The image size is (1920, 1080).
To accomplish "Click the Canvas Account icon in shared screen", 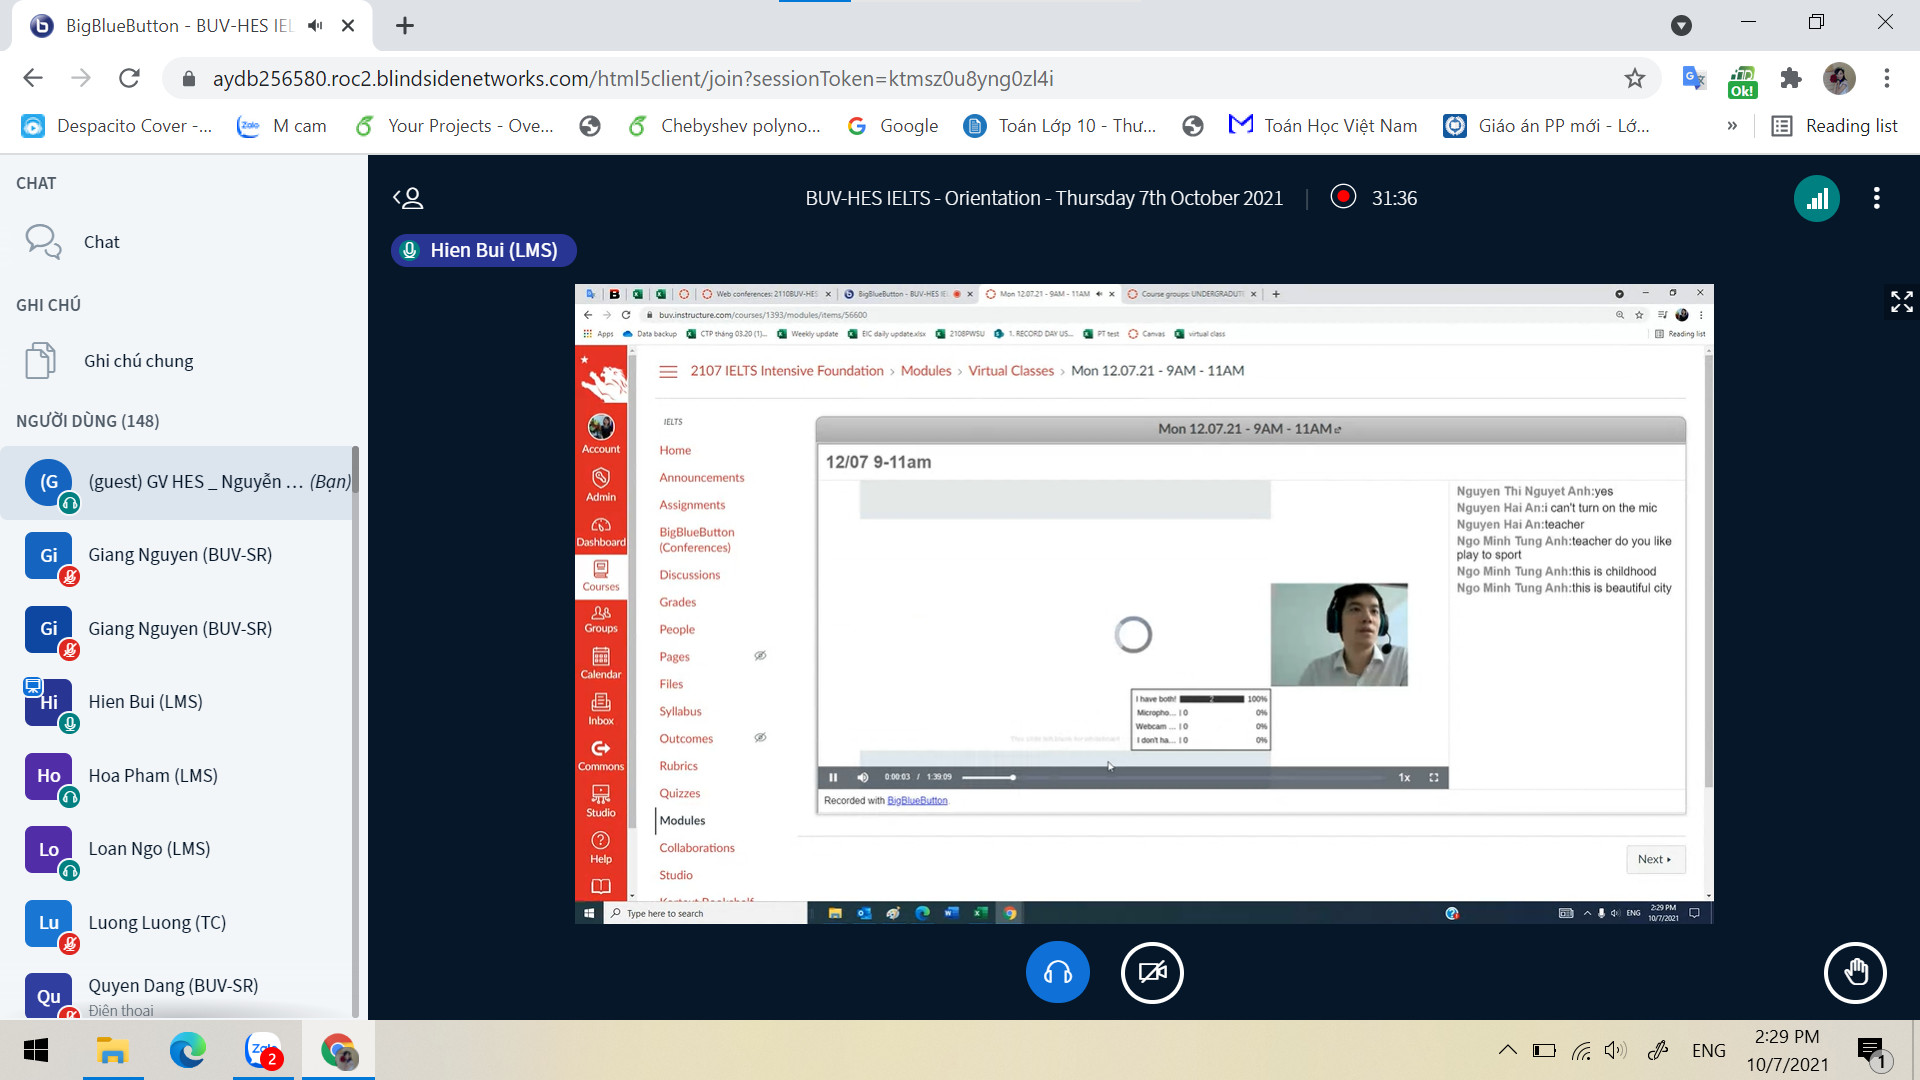I will pyautogui.click(x=601, y=435).
